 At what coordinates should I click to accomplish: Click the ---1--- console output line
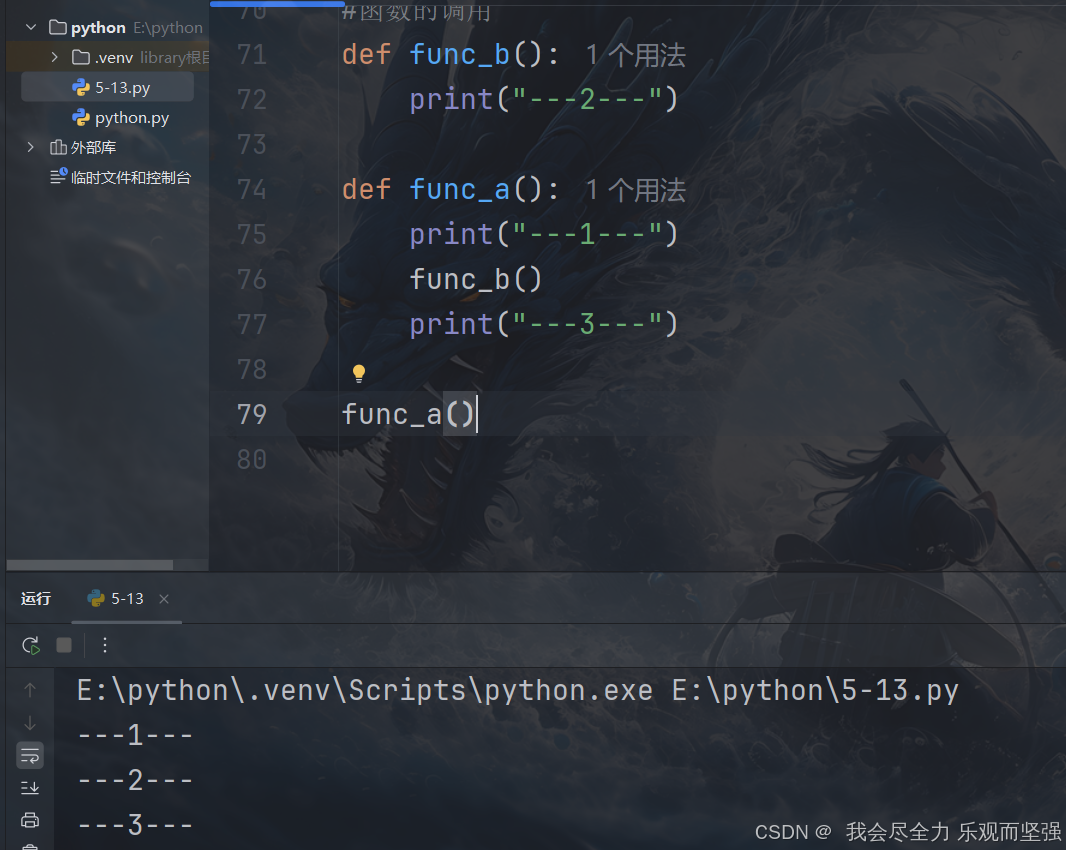[135, 735]
